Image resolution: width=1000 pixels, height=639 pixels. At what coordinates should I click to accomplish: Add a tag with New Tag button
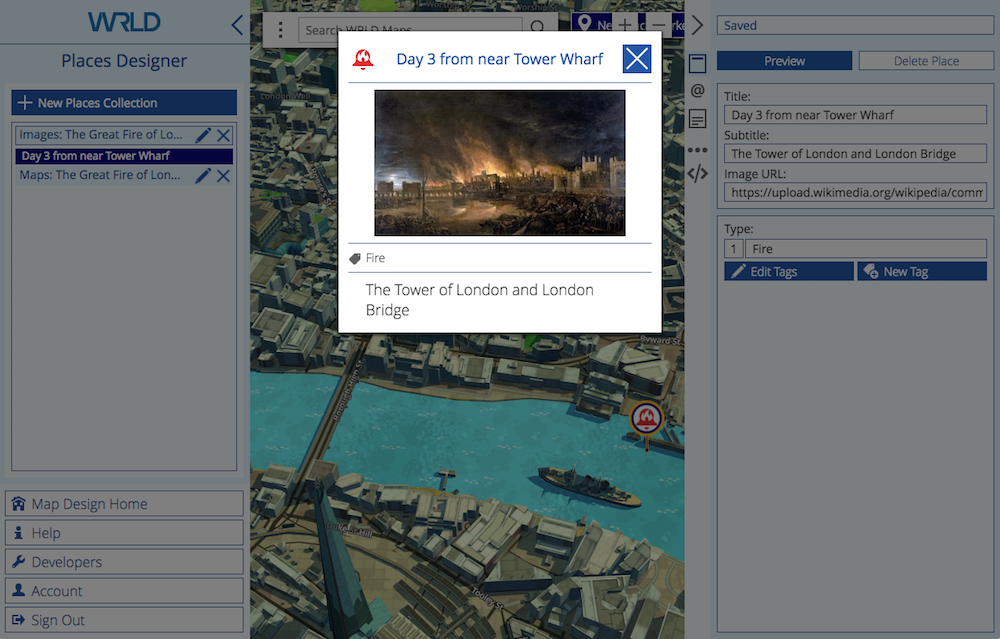coord(921,271)
